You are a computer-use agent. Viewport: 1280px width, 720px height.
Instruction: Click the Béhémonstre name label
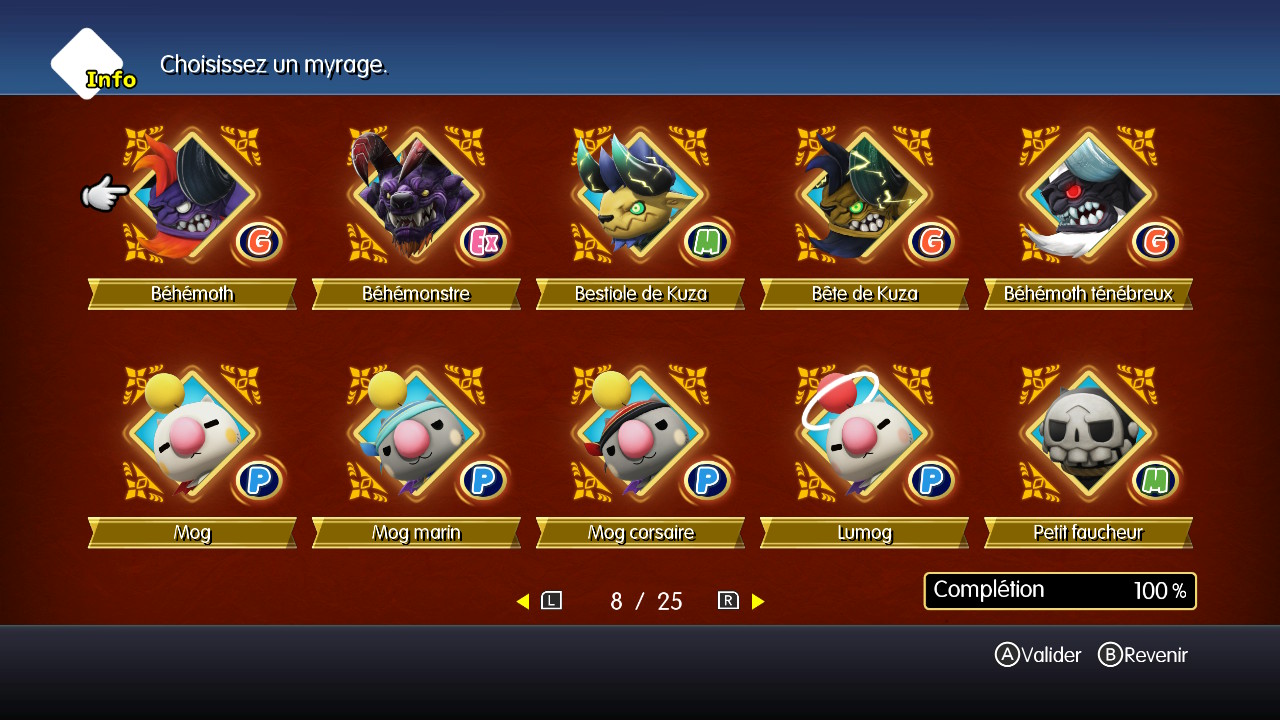tap(416, 294)
